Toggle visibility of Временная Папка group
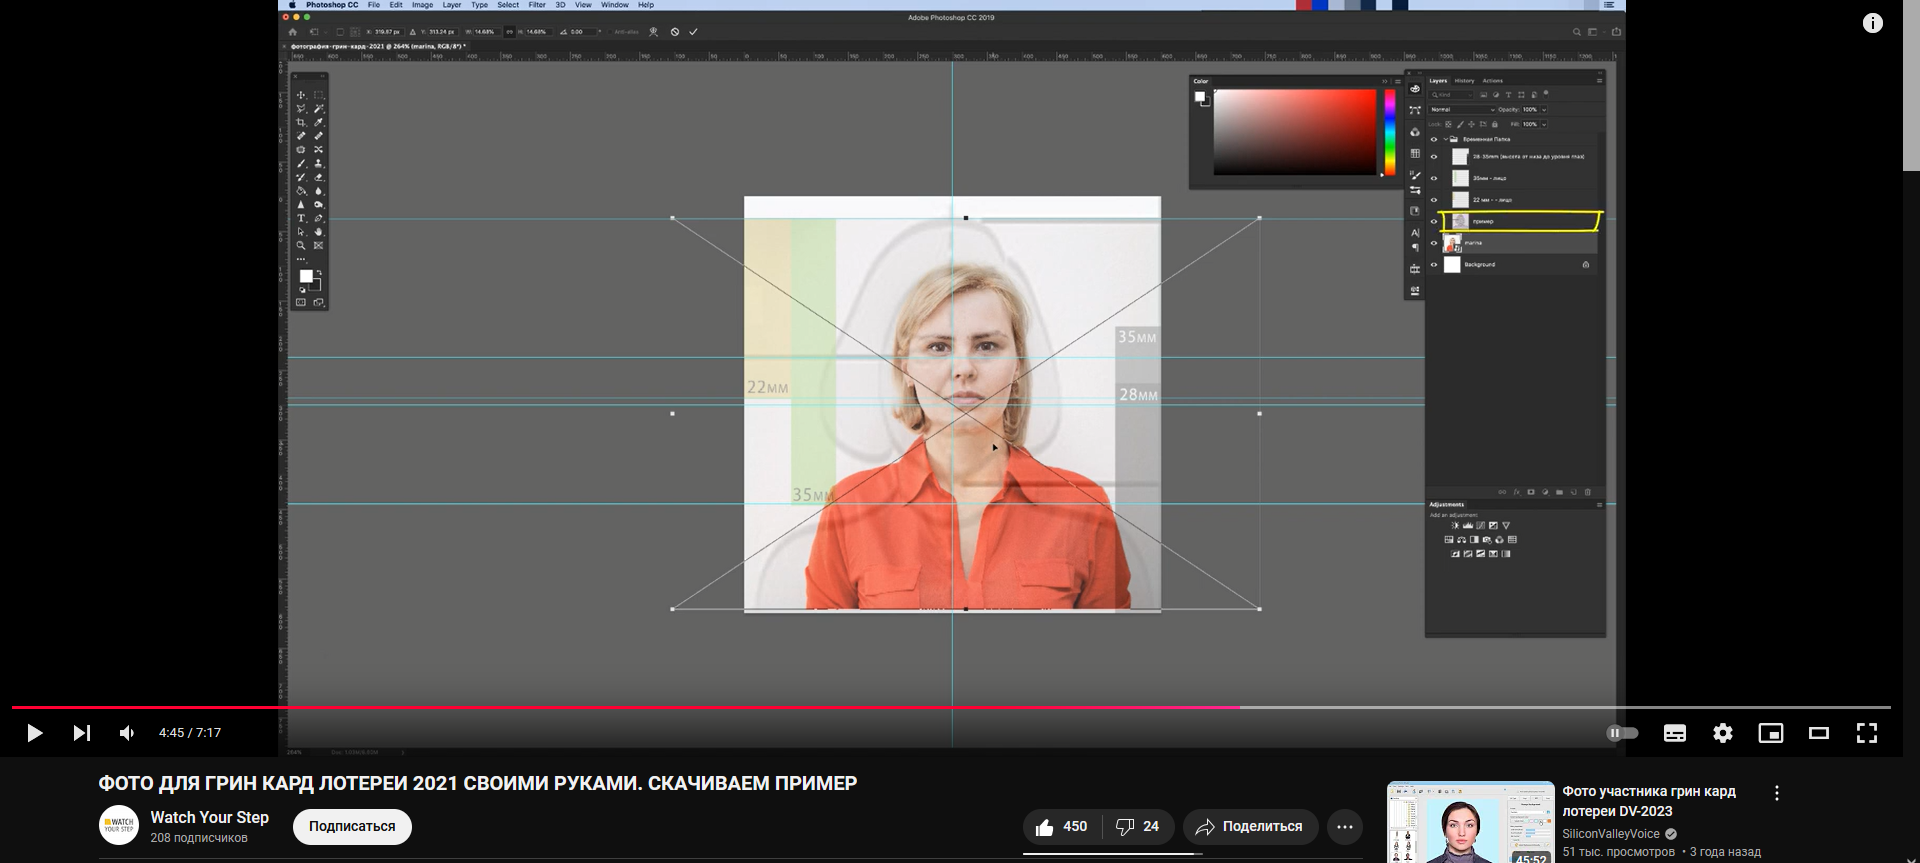The image size is (1920, 863). 1434,139
